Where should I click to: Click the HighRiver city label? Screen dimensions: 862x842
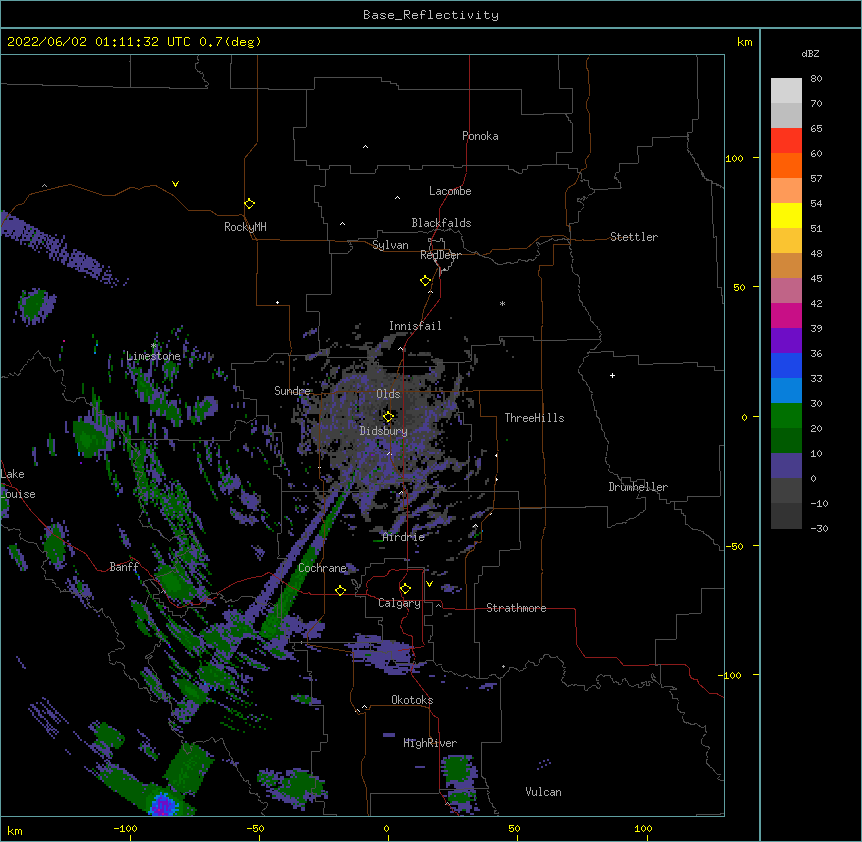click(x=430, y=743)
